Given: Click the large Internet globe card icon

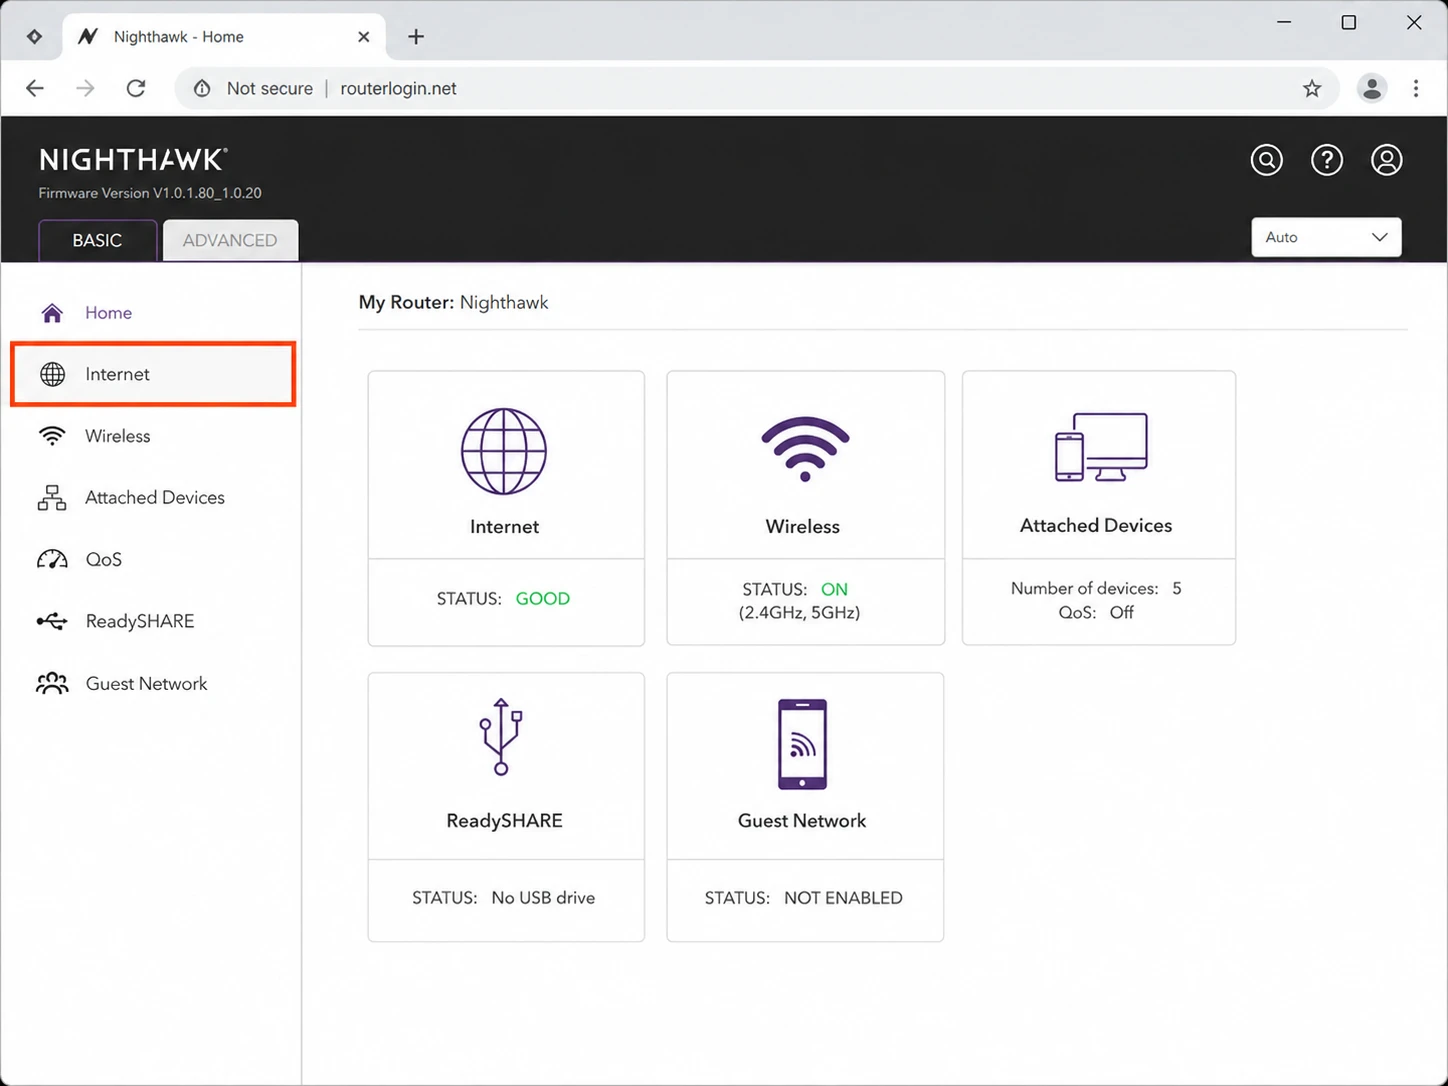Looking at the screenshot, I should click(504, 451).
